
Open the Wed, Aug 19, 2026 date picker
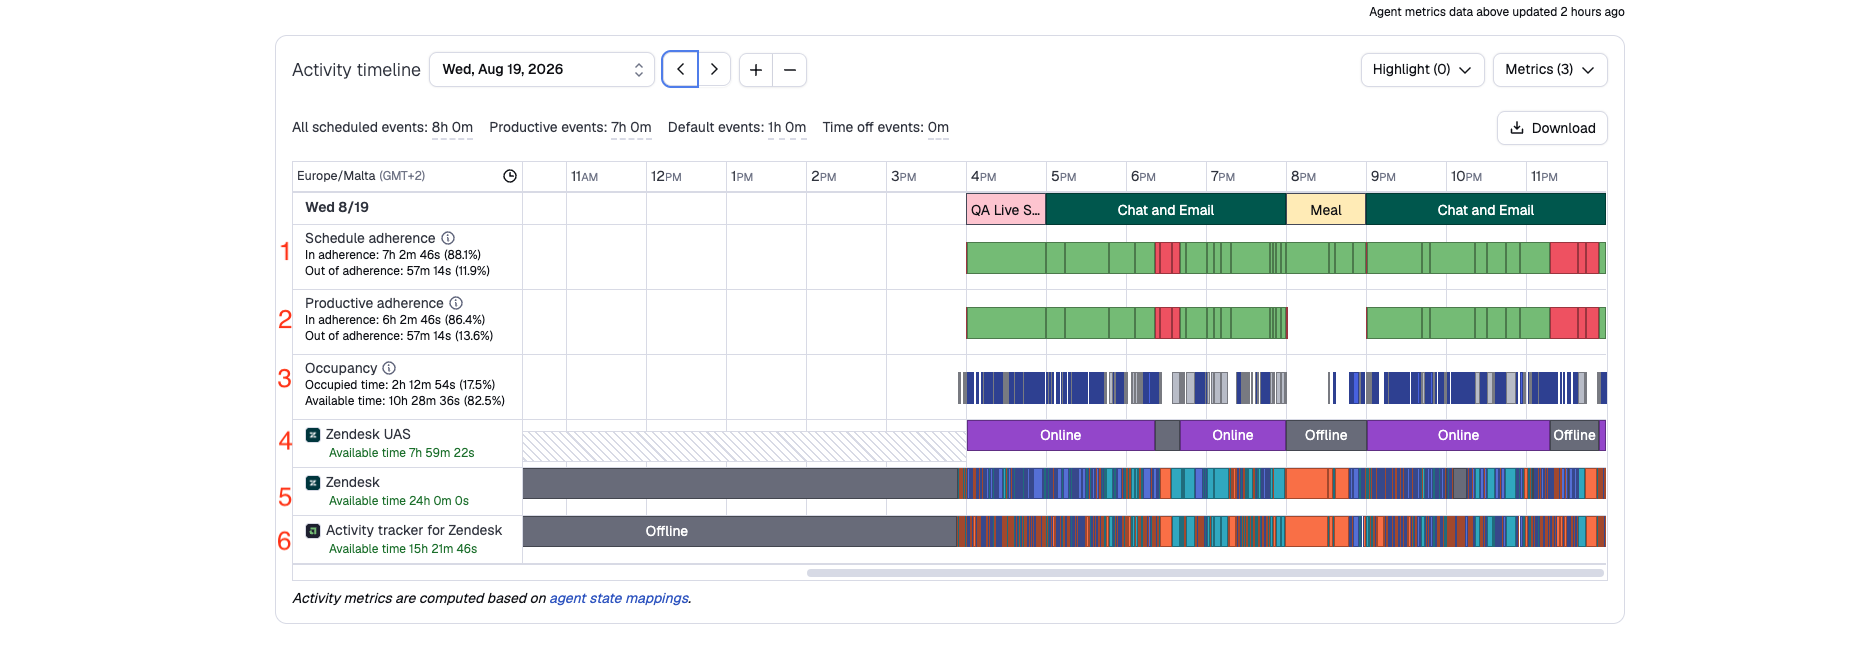(542, 69)
